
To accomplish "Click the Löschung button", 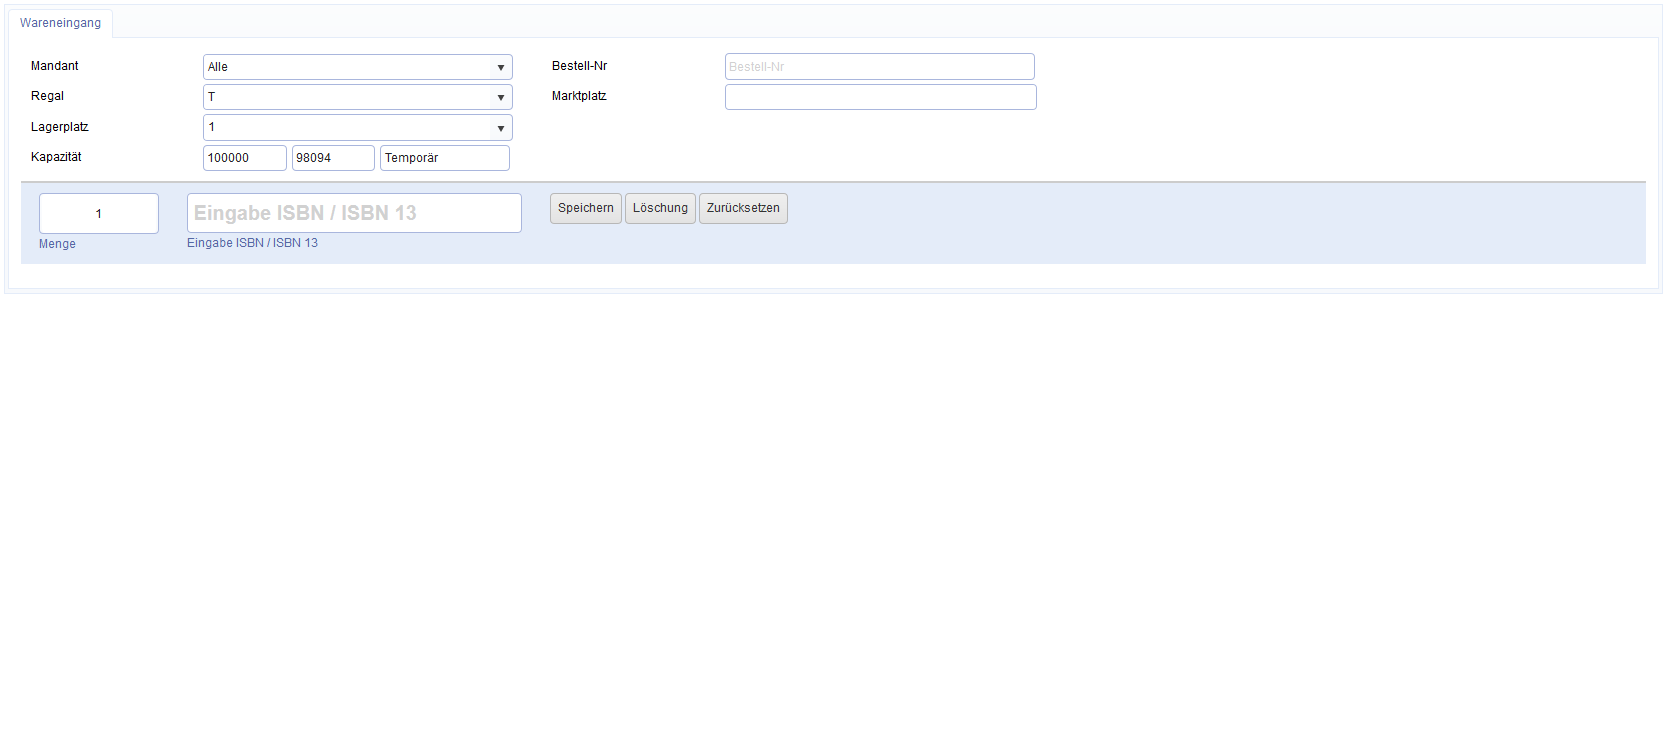I will [660, 208].
